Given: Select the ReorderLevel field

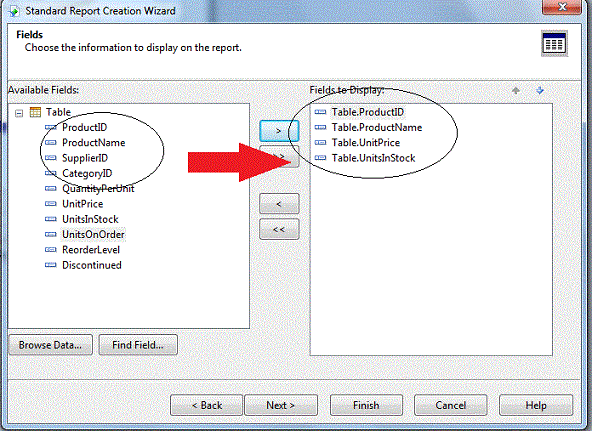Looking at the screenshot, I should (91, 250).
